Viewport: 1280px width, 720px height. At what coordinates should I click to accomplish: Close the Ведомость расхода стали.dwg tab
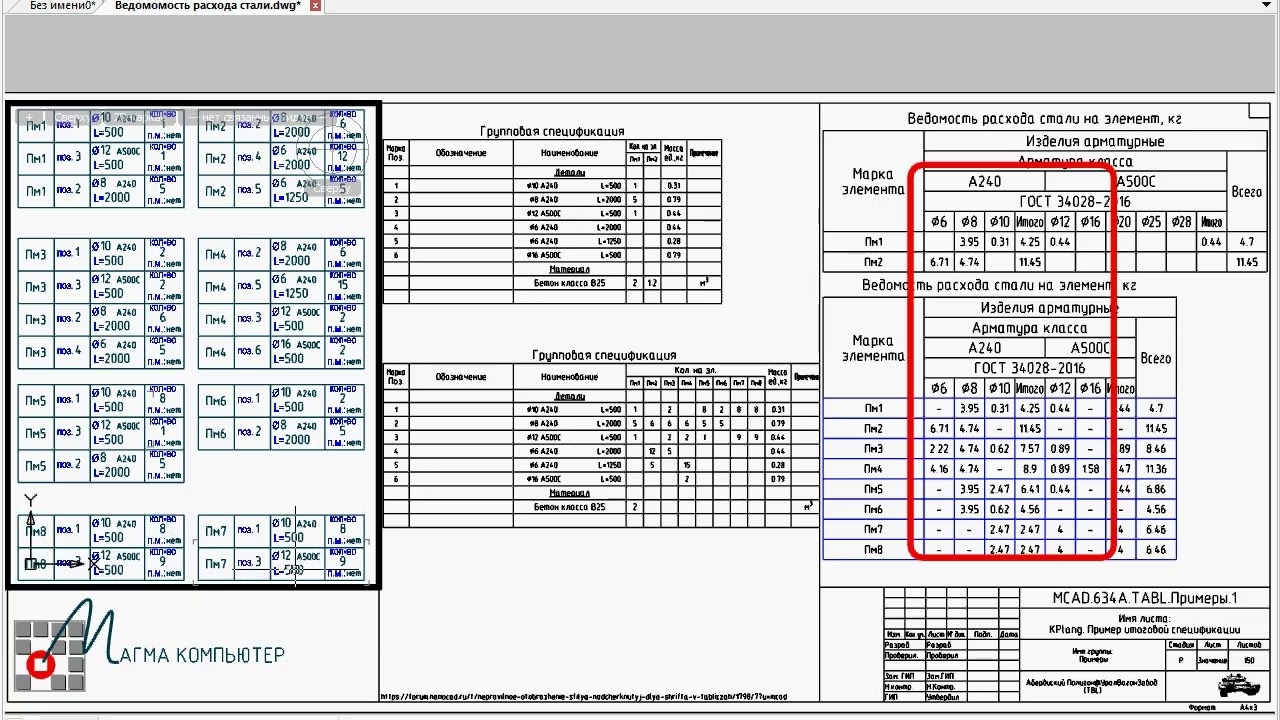click(316, 6)
